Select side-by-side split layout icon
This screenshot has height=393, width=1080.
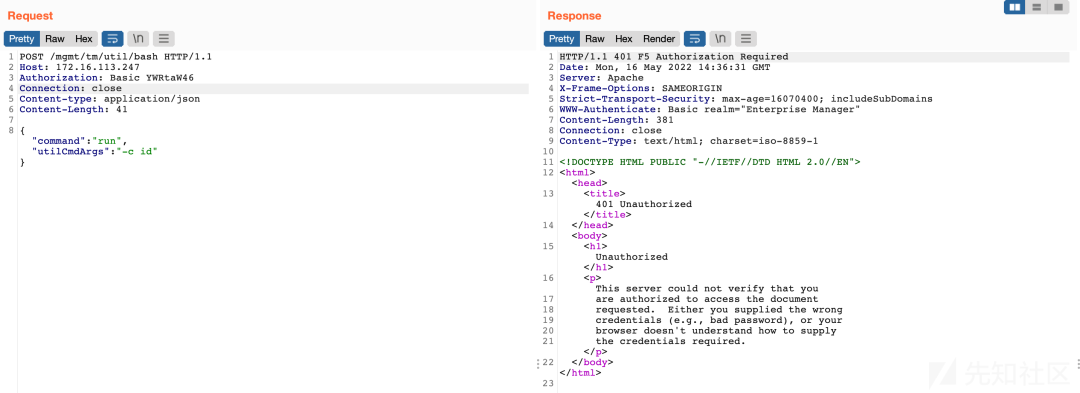[1015, 7]
